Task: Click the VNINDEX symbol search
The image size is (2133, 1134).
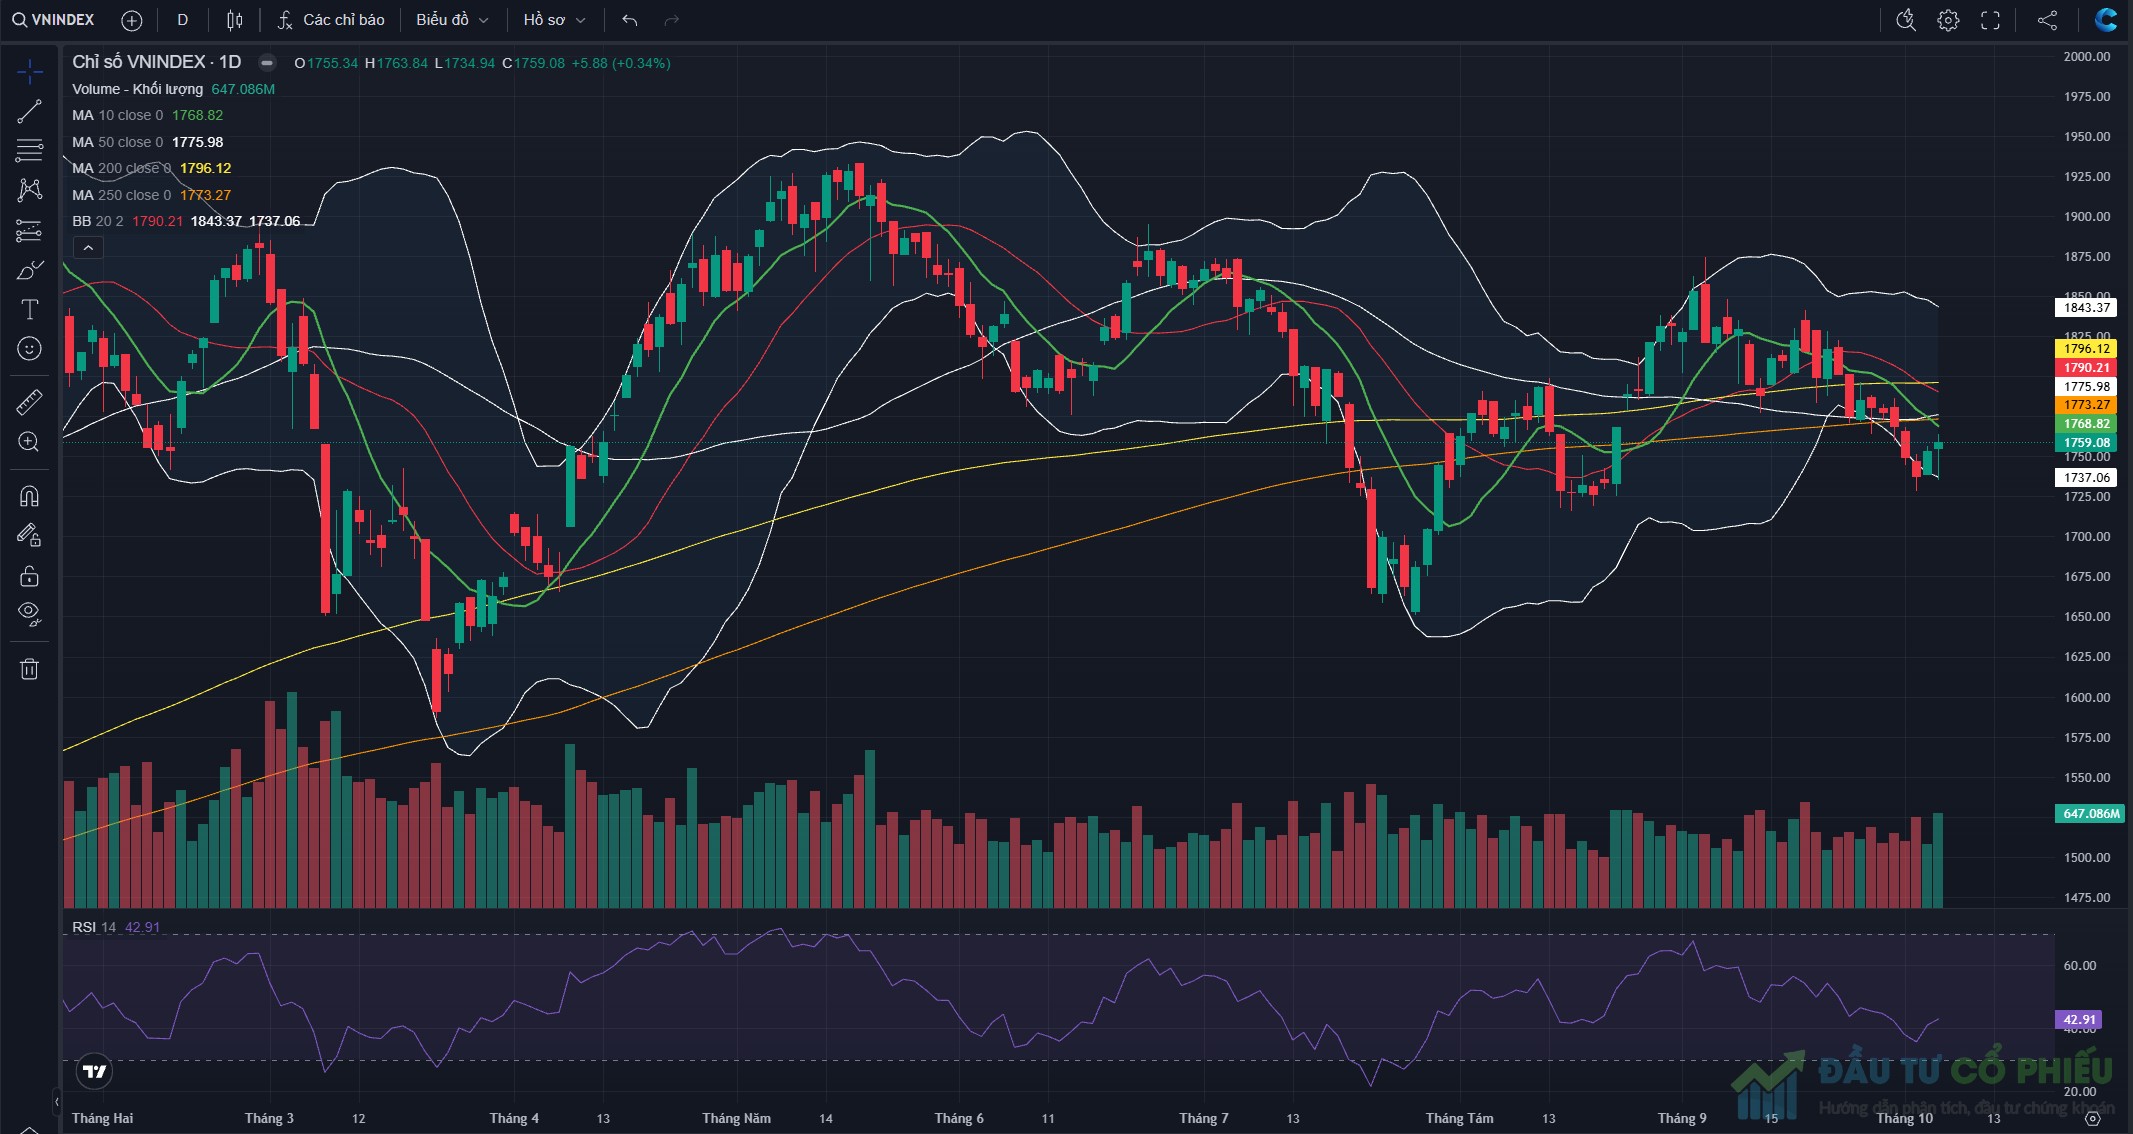Action: 53,20
